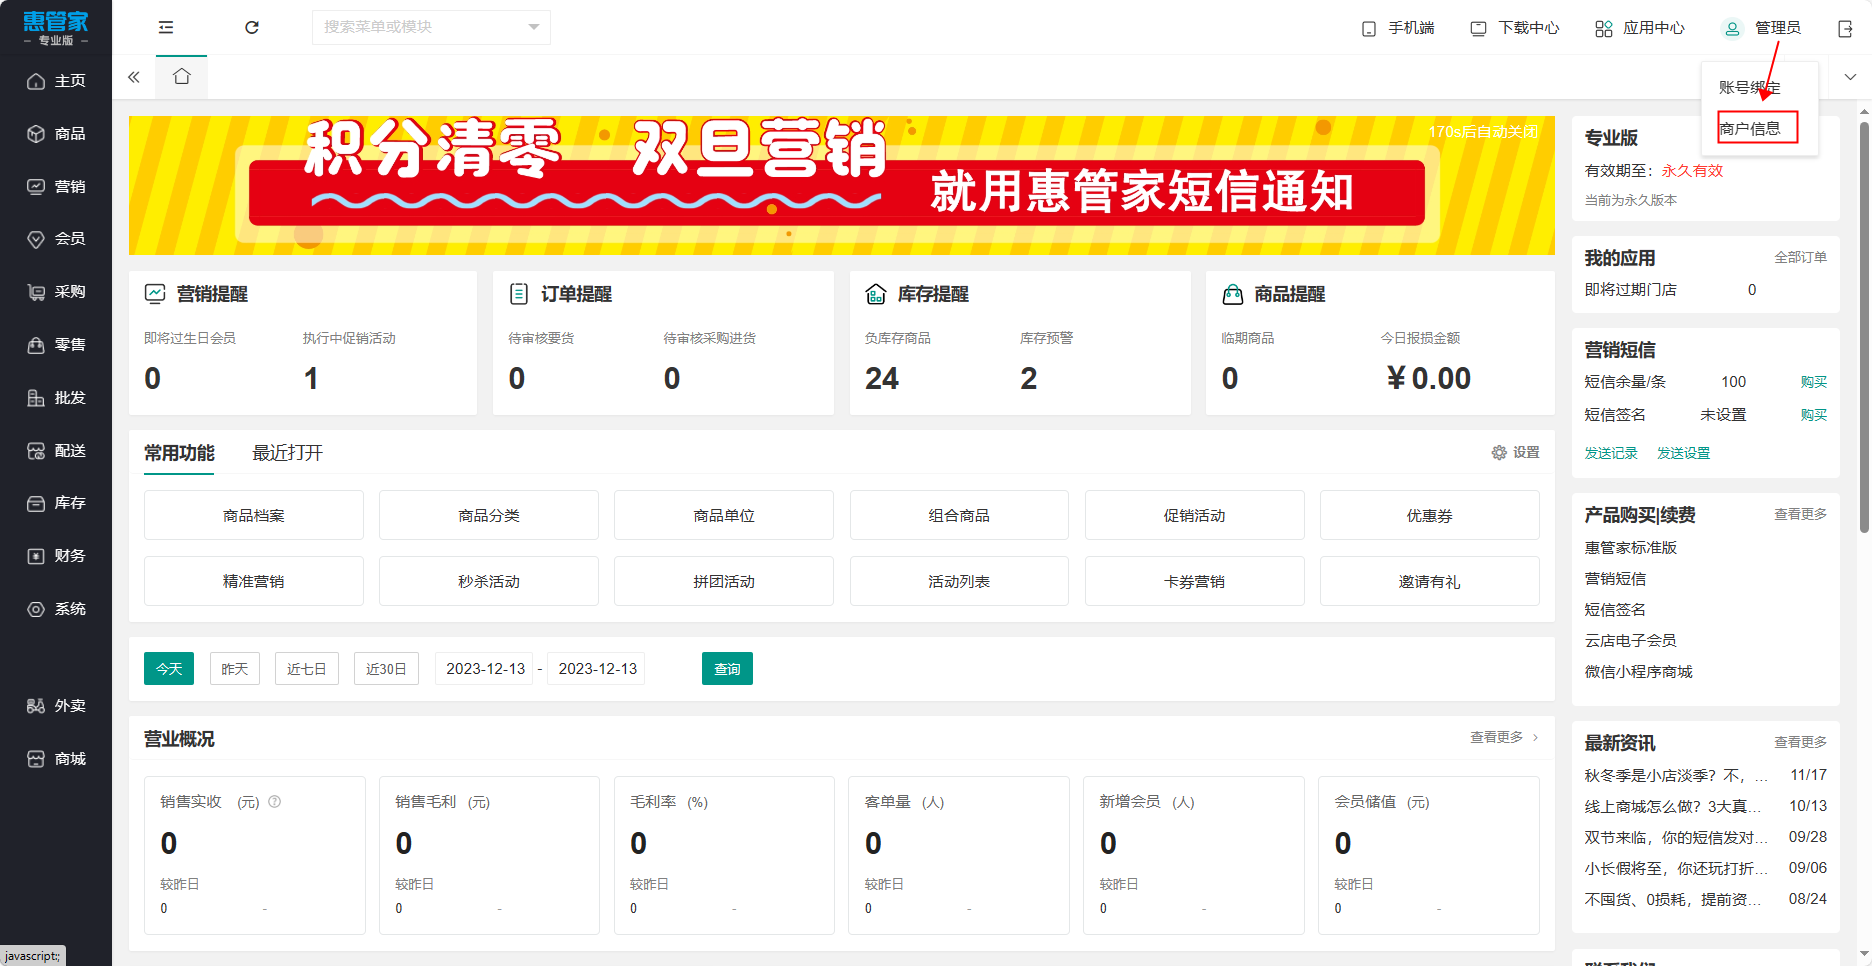
Task: Switch to the 最近打开 tab
Action: point(287,453)
